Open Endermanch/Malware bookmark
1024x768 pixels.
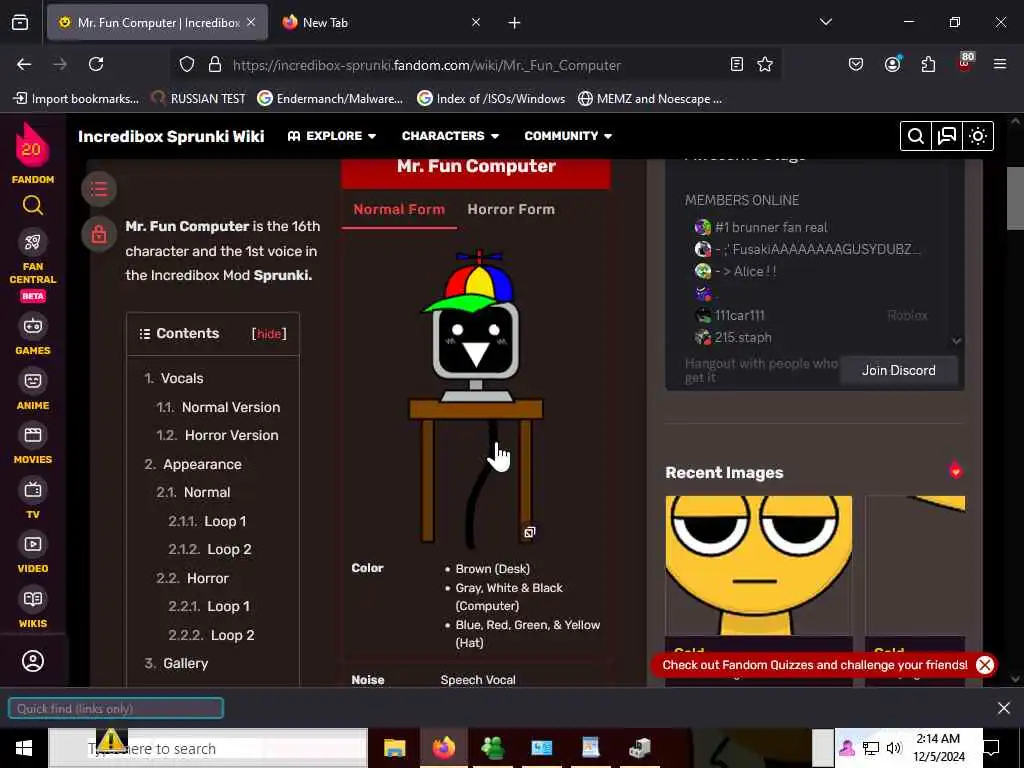(330, 99)
